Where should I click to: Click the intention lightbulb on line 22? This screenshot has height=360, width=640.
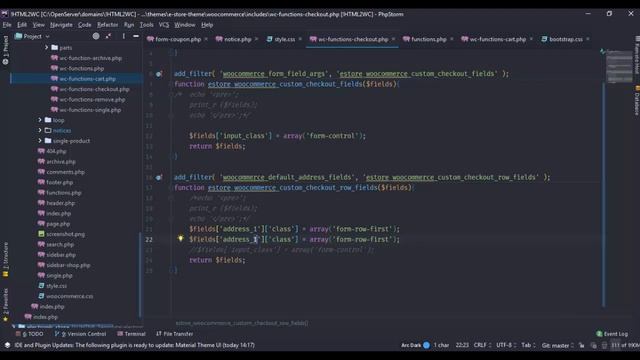180,238
